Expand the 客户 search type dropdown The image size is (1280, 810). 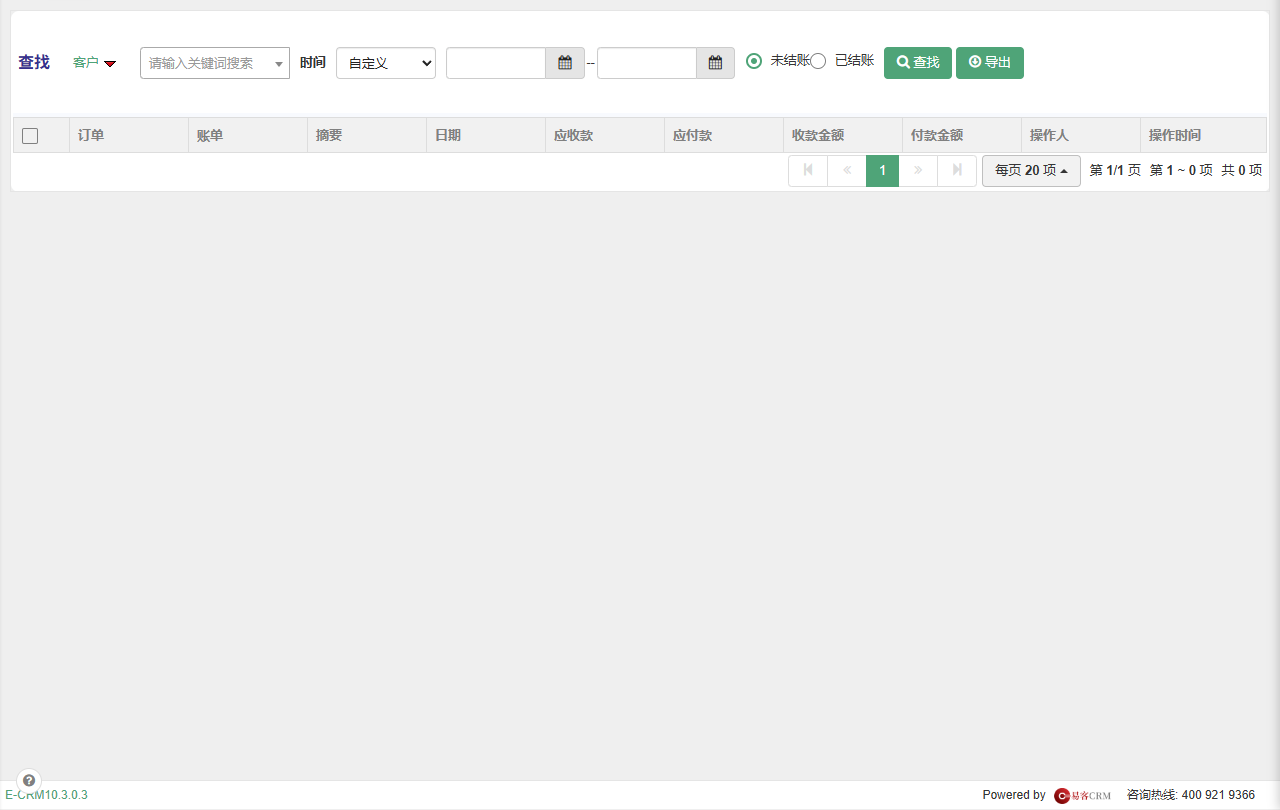[95, 63]
